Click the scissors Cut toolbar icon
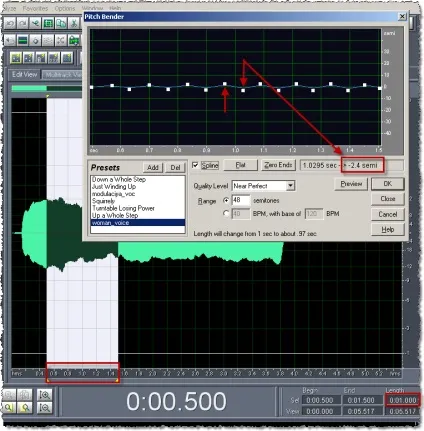 click(x=73, y=23)
